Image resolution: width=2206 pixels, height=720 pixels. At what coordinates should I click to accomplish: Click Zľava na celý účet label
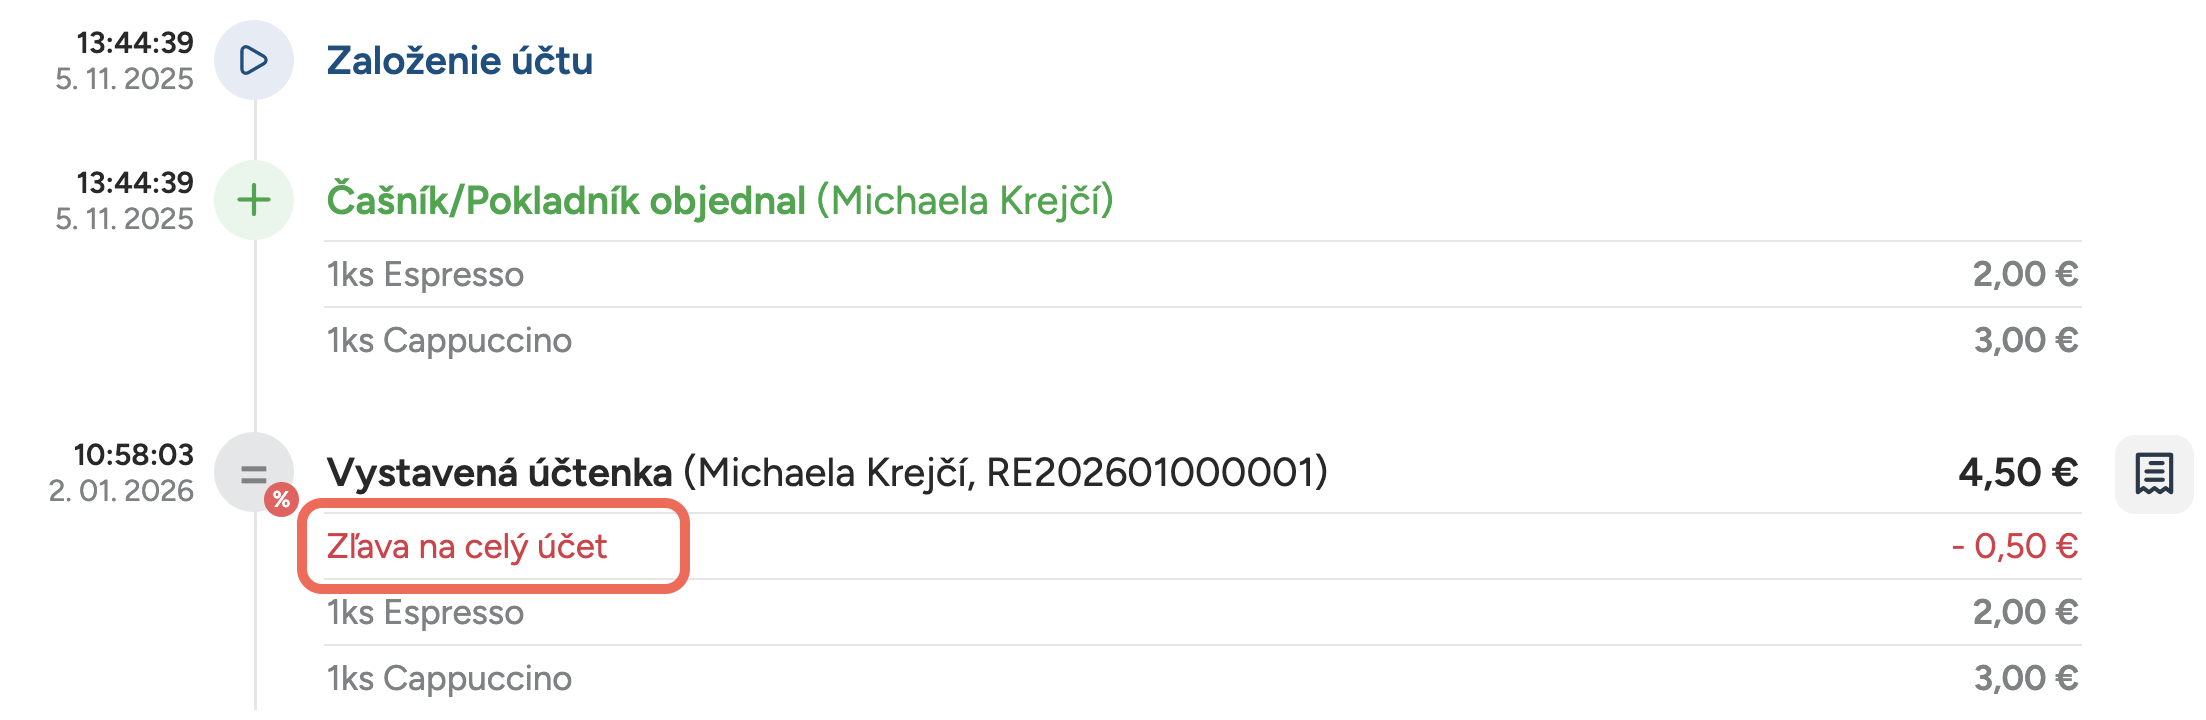466,547
